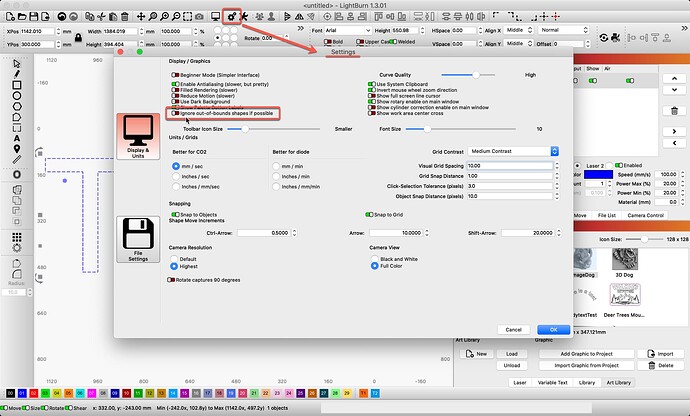Select the text tool in left toolbar
Viewport: 690px width, 416px height.
[17, 148]
